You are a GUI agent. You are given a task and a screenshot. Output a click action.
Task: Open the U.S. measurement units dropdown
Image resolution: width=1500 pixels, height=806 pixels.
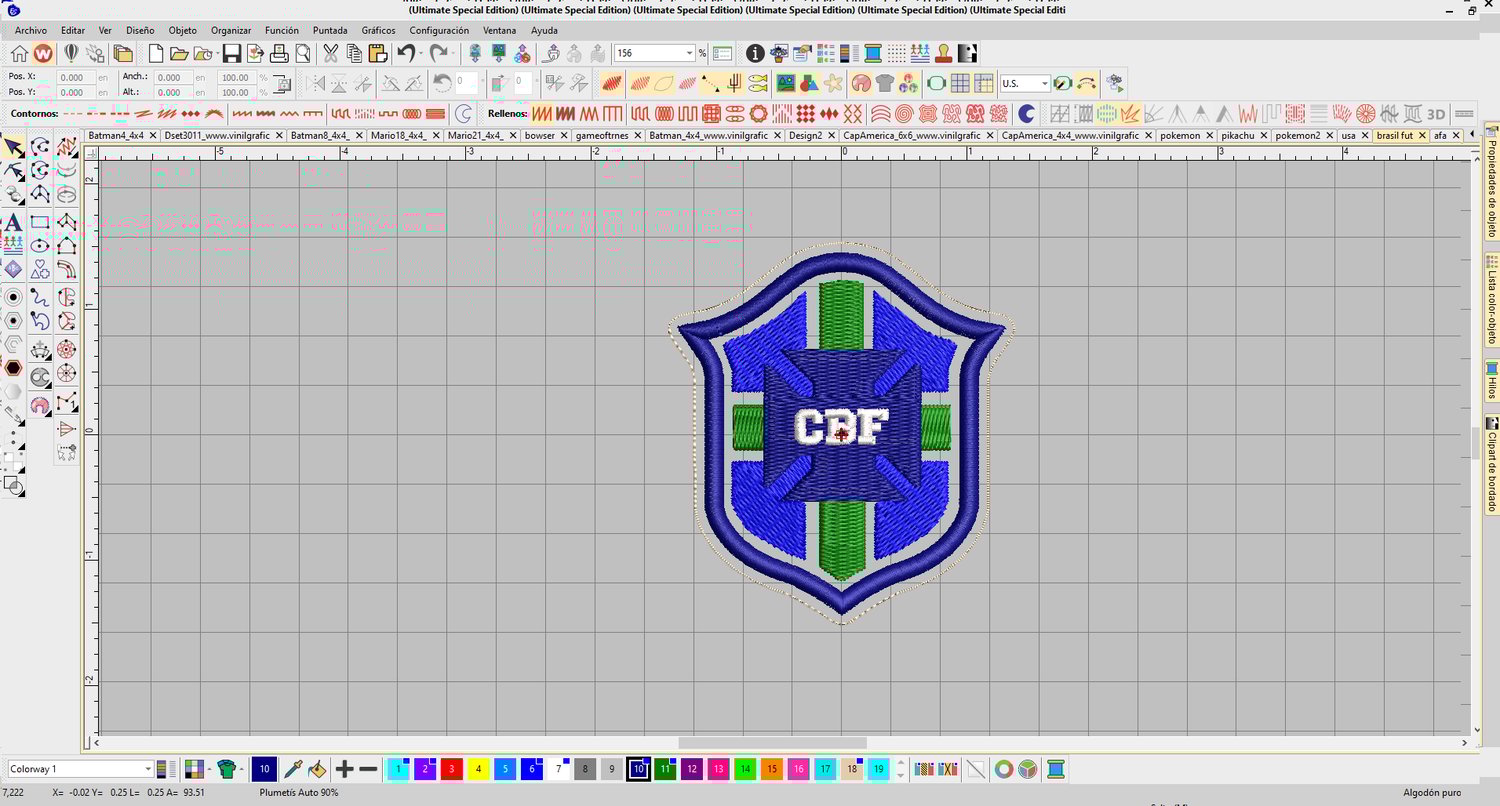tap(1045, 83)
